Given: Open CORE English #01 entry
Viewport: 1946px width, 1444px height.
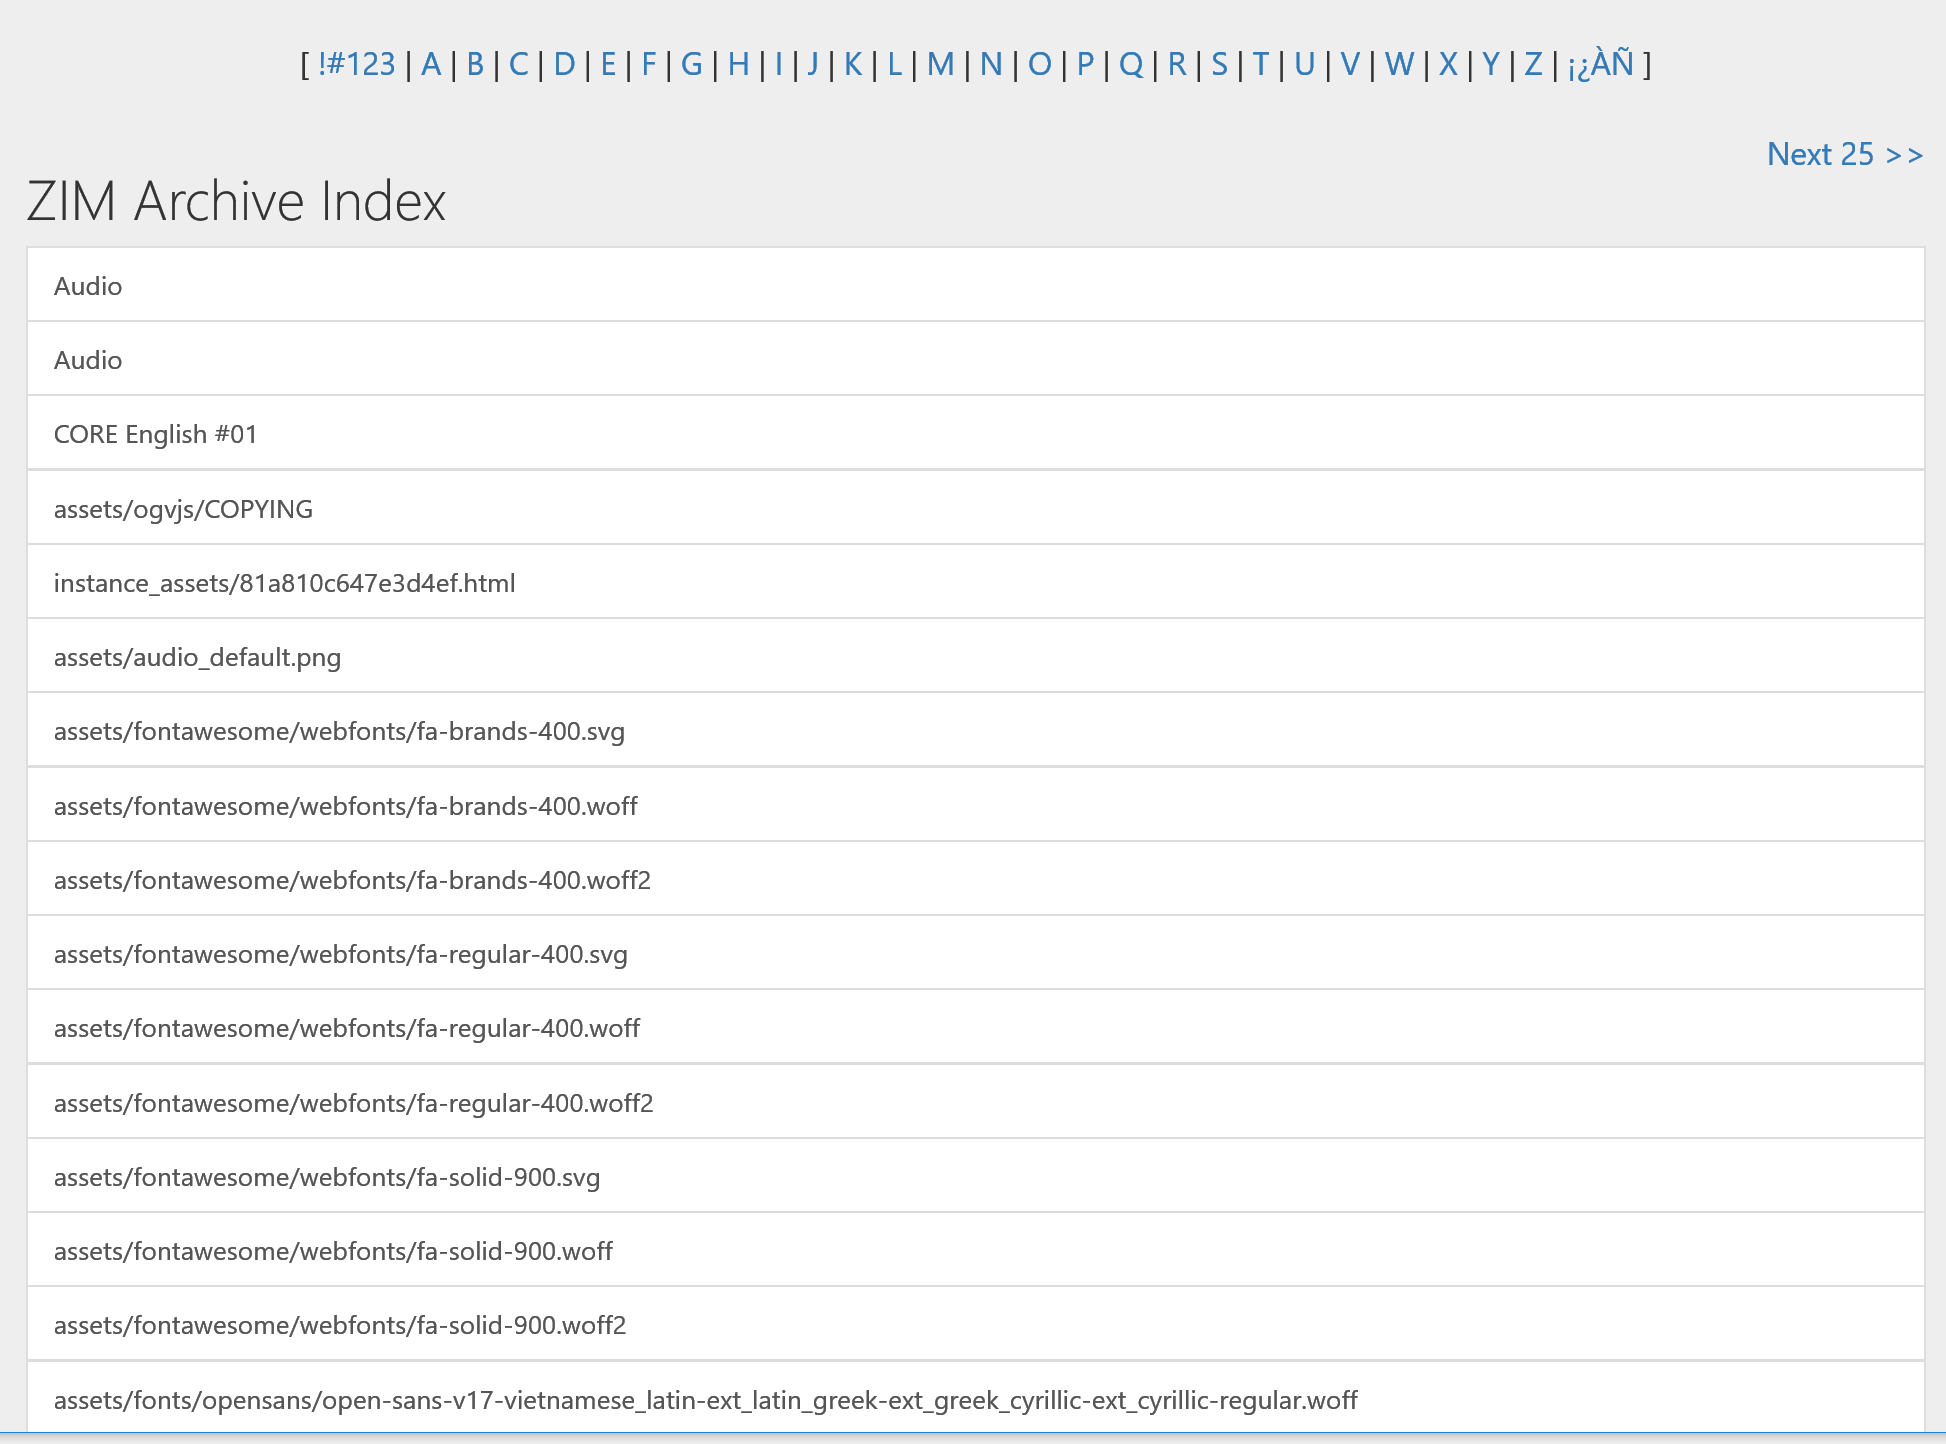Looking at the screenshot, I should click(155, 434).
